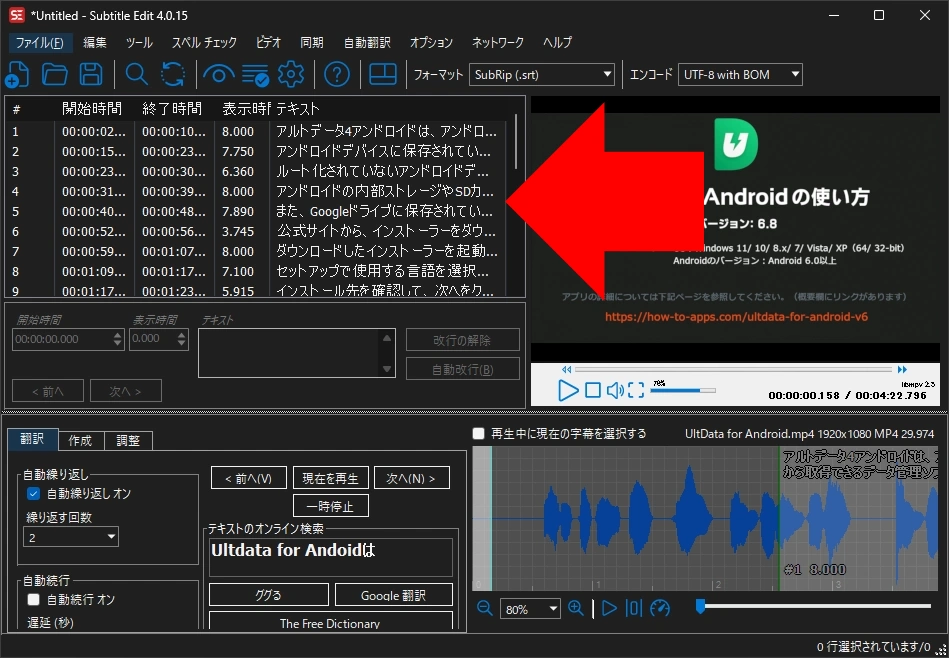
Task: Click the 開始時間 spinner arrows
Action: coord(118,339)
